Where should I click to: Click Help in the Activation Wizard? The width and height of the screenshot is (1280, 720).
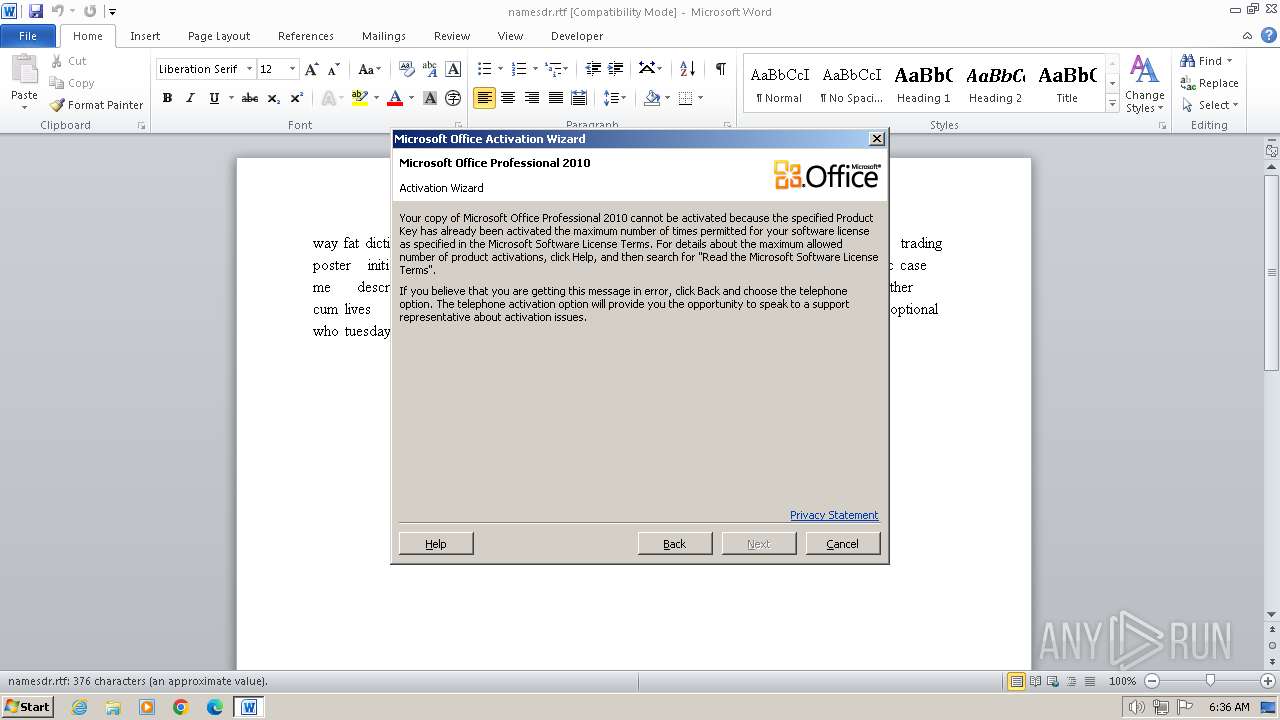click(x=436, y=543)
